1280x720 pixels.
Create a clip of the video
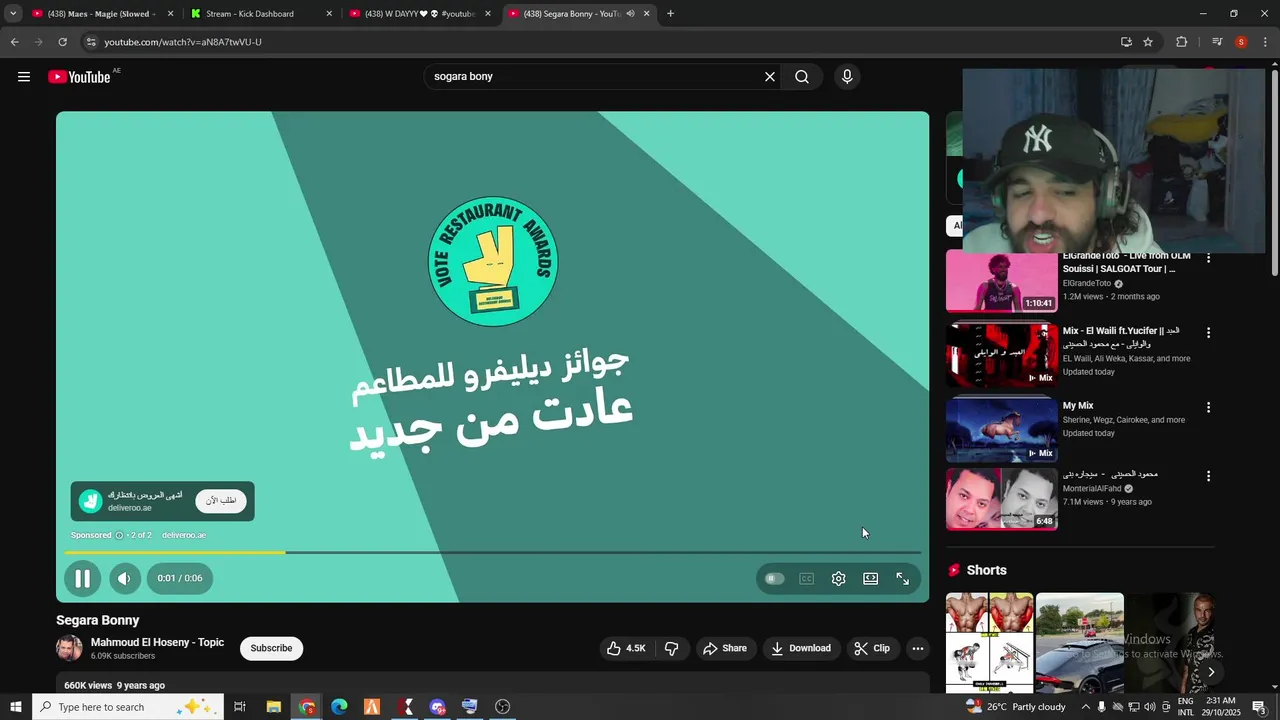(x=871, y=648)
